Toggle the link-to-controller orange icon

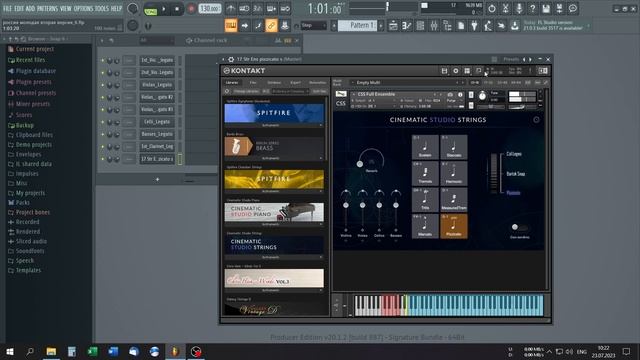point(271,26)
